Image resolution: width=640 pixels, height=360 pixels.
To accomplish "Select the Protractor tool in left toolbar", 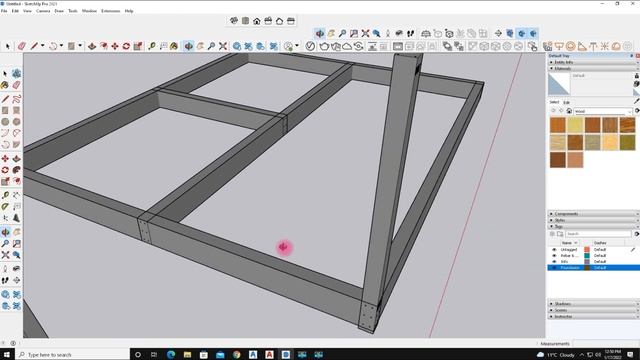I will click(x=5, y=207).
